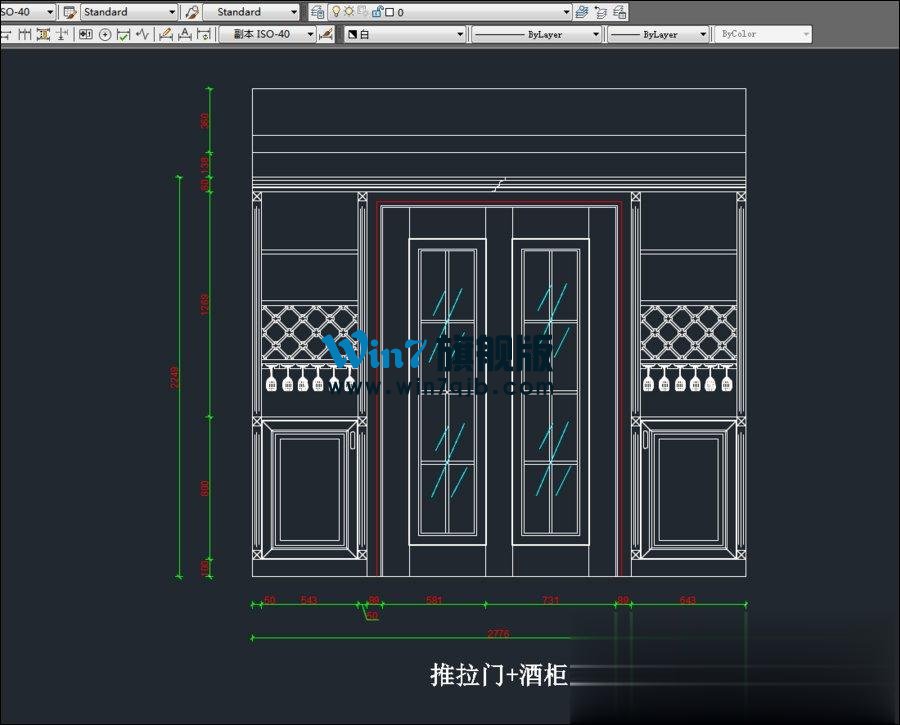Open the Dimension Style manager icon
This screenshot has height=725, width=900.
tap(325, 34)
